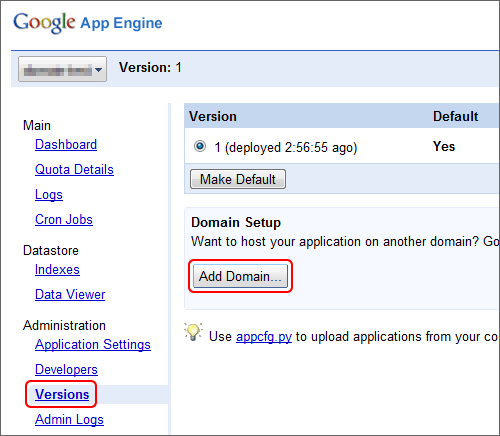Select the Versions menu item

coord(62,394)
